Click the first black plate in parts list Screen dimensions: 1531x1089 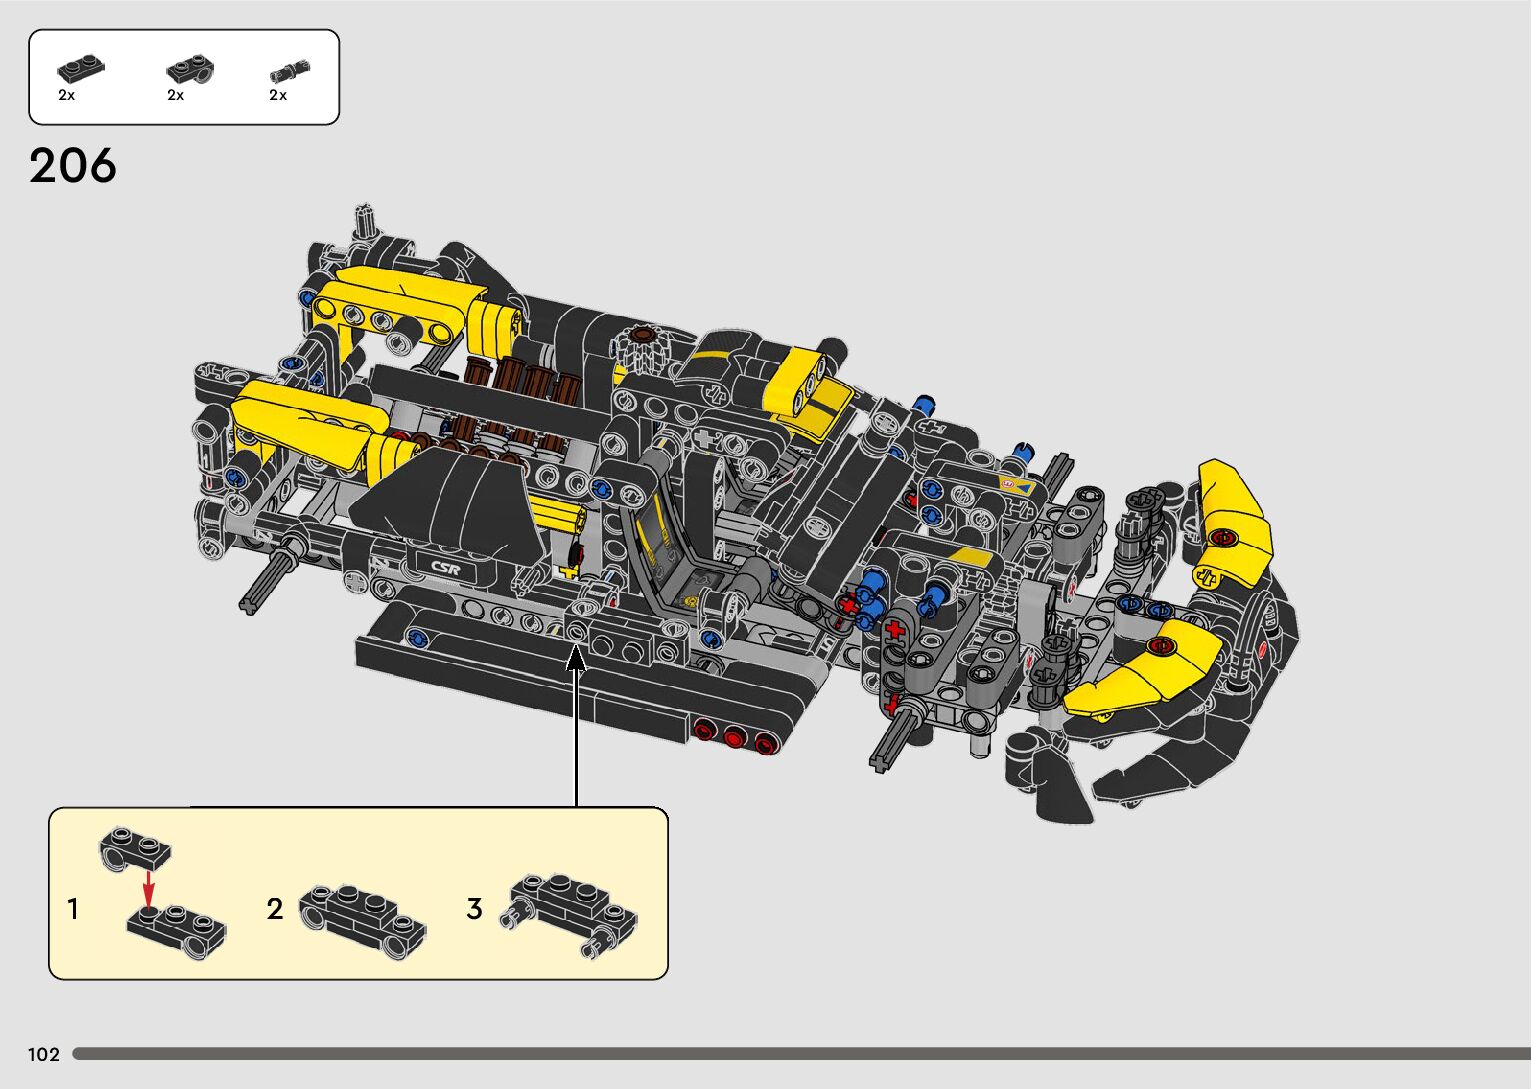(x=80, y=69)
